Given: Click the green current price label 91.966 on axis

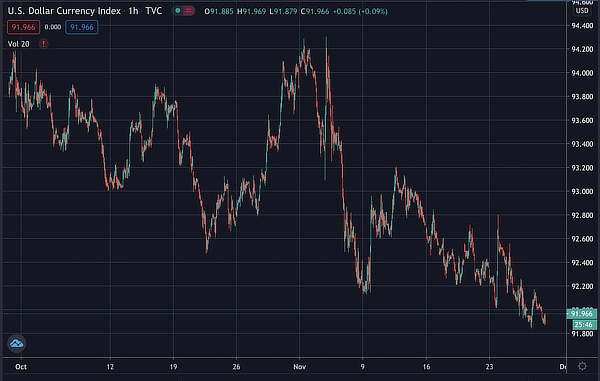Looking at the screenshot, I should [582, 314].
